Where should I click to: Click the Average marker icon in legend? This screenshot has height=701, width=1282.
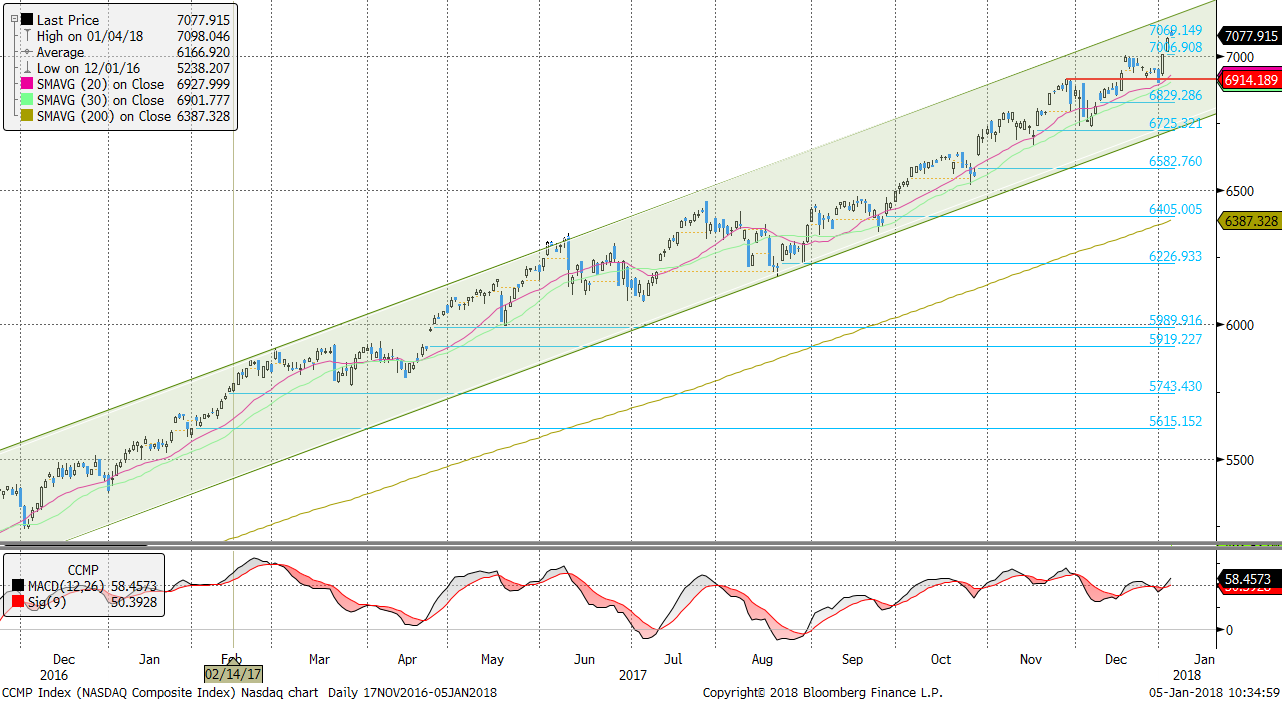point(27,52)
